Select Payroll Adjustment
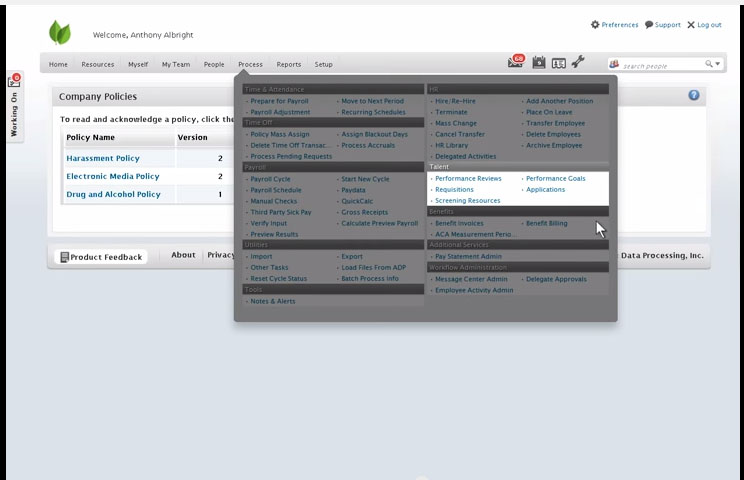Image resolution: width=744 pixels, height=480 pixels. [x=280, y=112]
